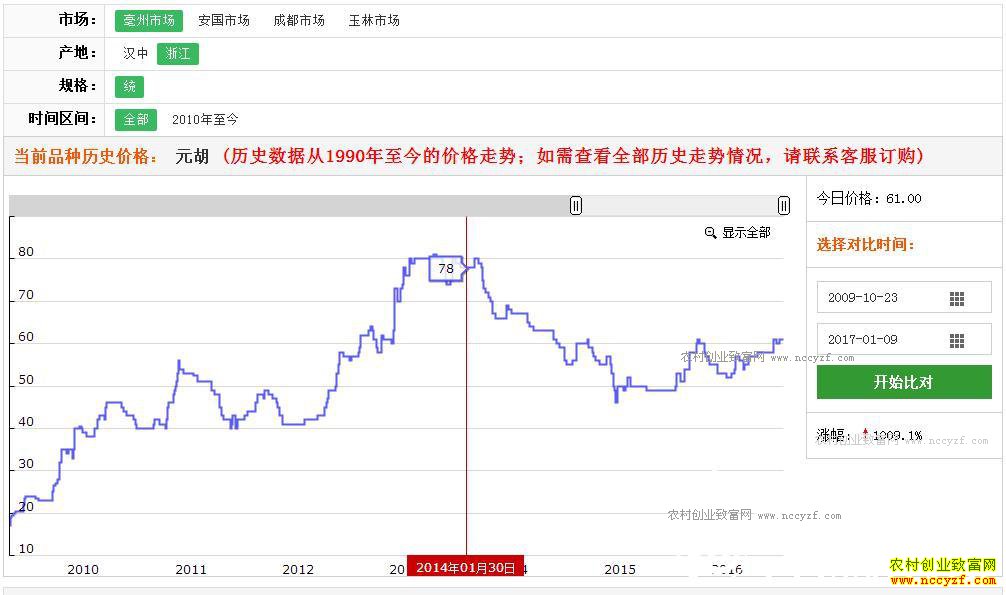
Task: Click the end date field 2017-01-09
Action: (x=877, y=340)
